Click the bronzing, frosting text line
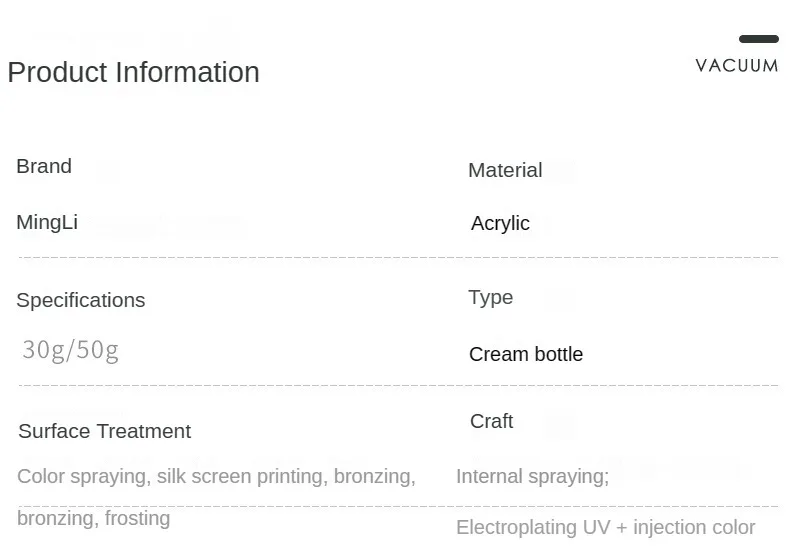800x548 pixels. pyautogui.click(x=93, y=518)
